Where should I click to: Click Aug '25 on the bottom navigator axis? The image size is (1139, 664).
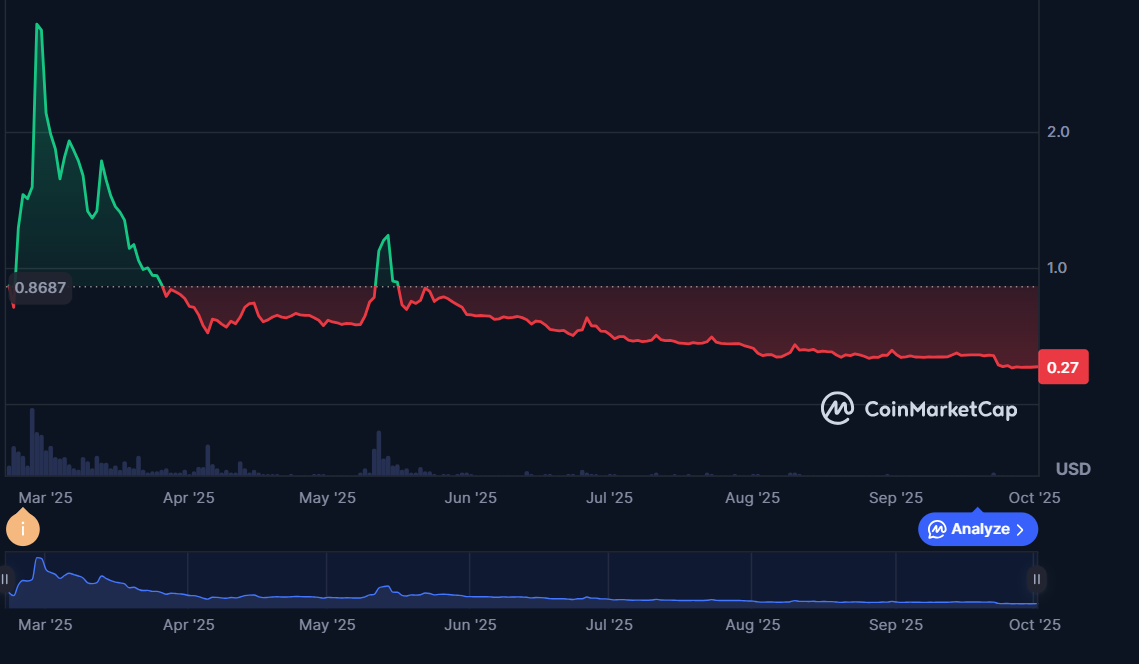752,625
